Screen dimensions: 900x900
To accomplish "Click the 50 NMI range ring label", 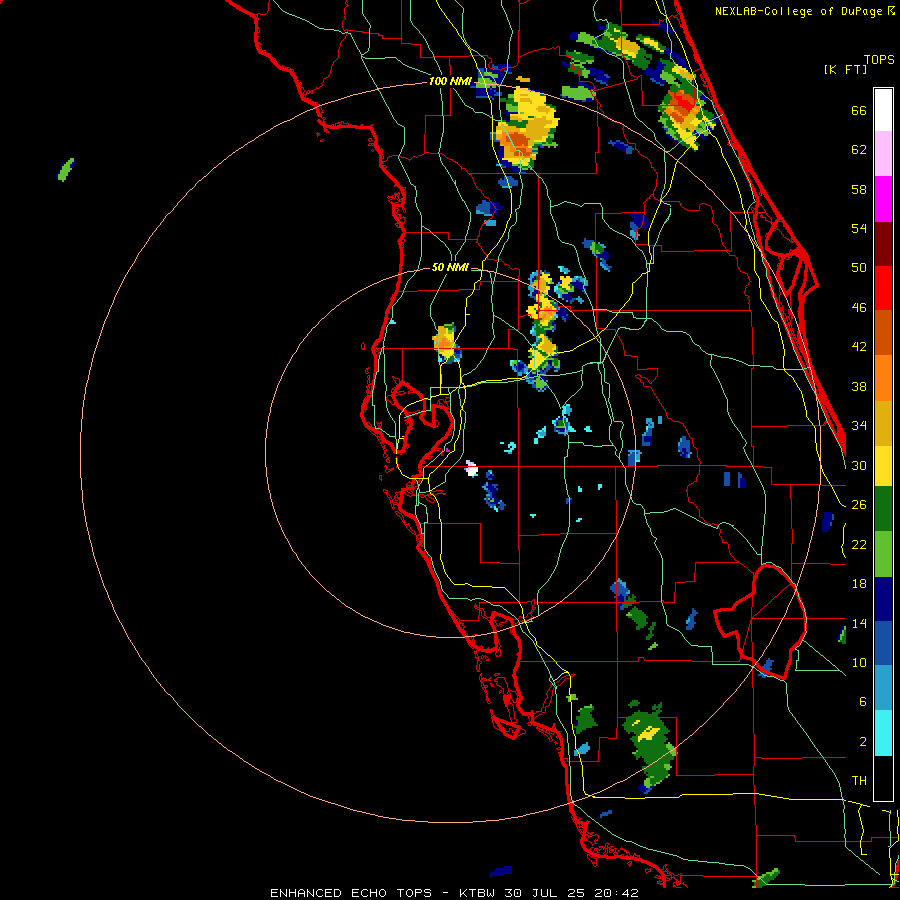I will (x=450, y=267).
